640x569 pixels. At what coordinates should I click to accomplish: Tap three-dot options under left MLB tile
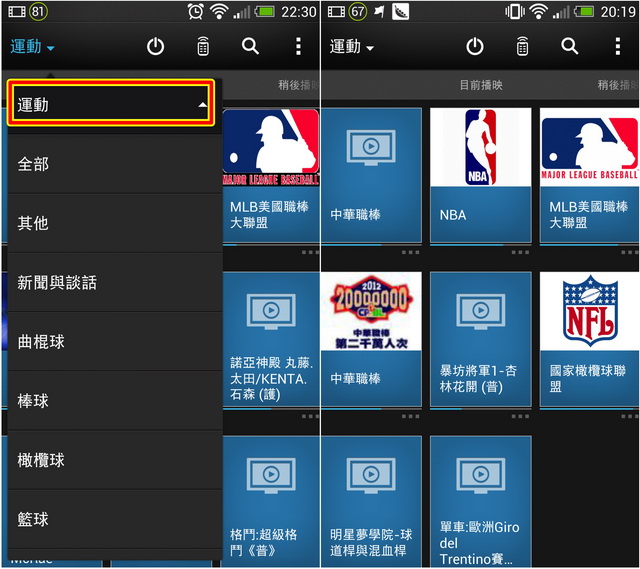(310, 253)
